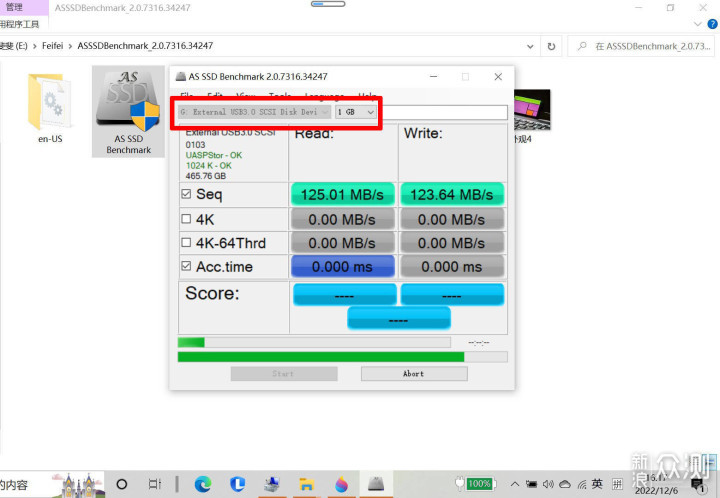
Task: Click the Abort button
Action: pos(414,374)
